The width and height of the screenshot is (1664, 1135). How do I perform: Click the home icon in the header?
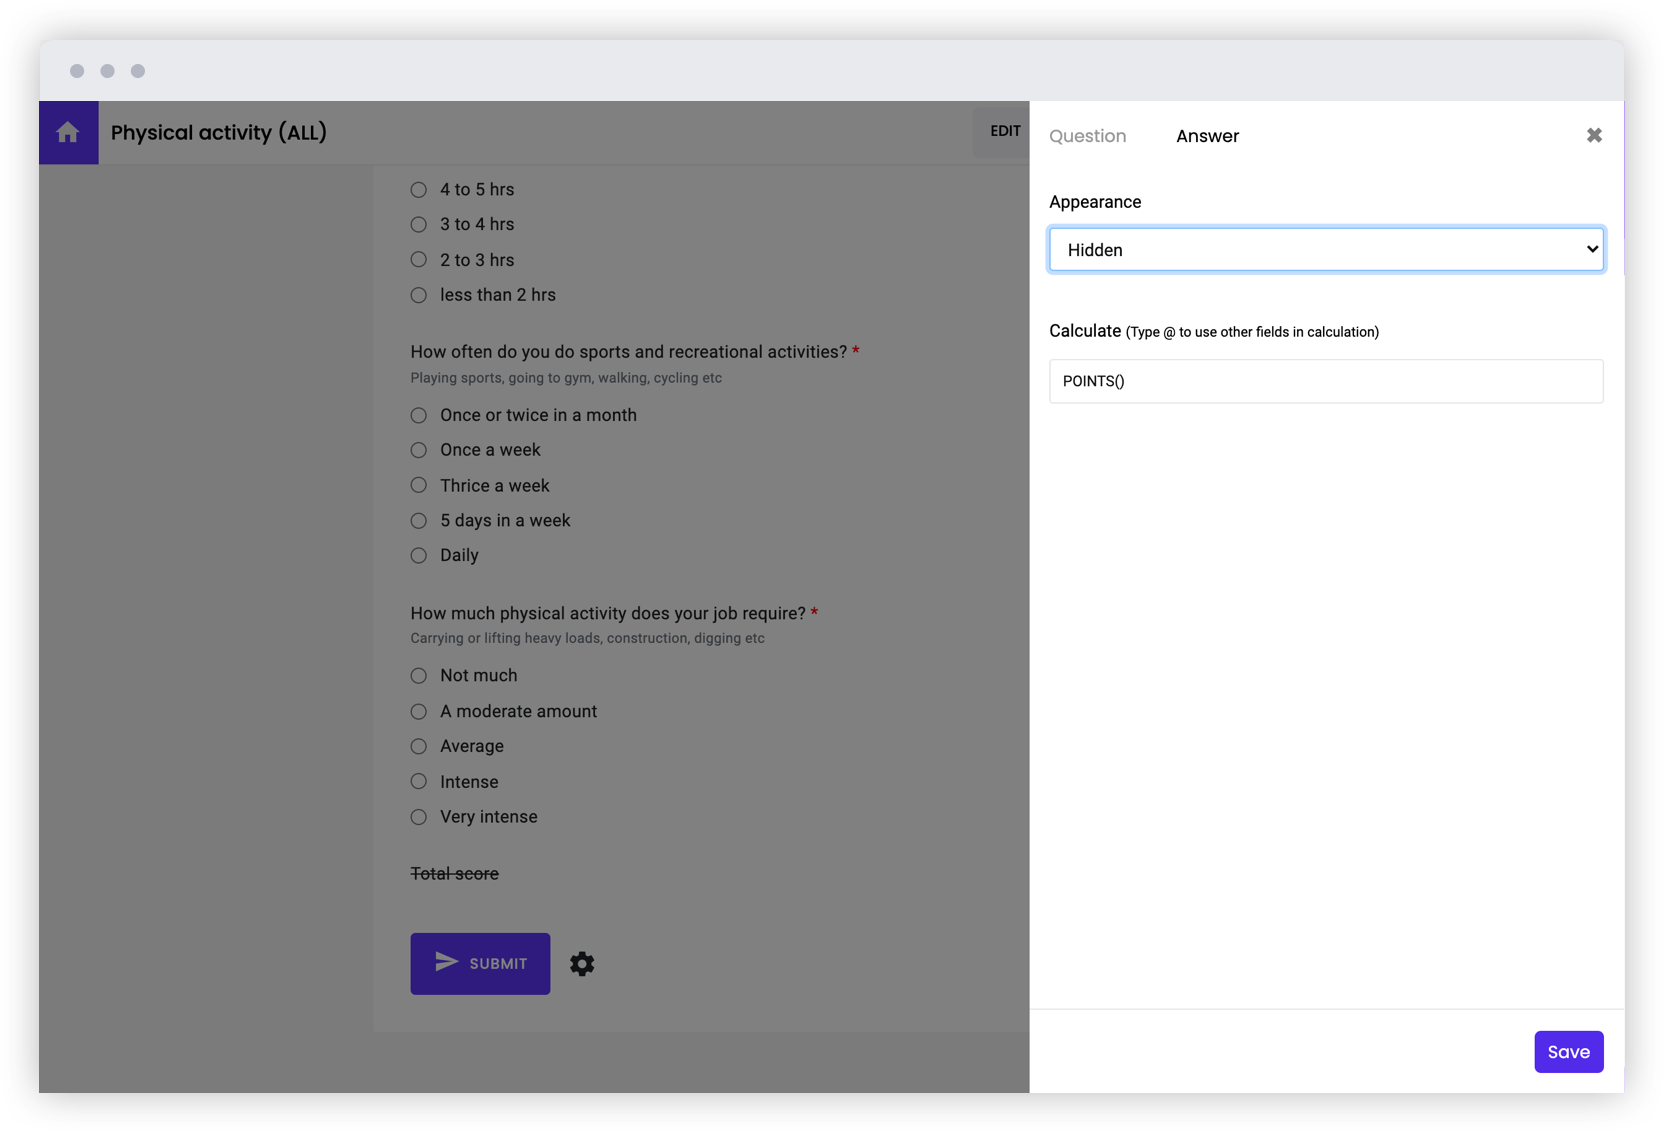[68, 132]
